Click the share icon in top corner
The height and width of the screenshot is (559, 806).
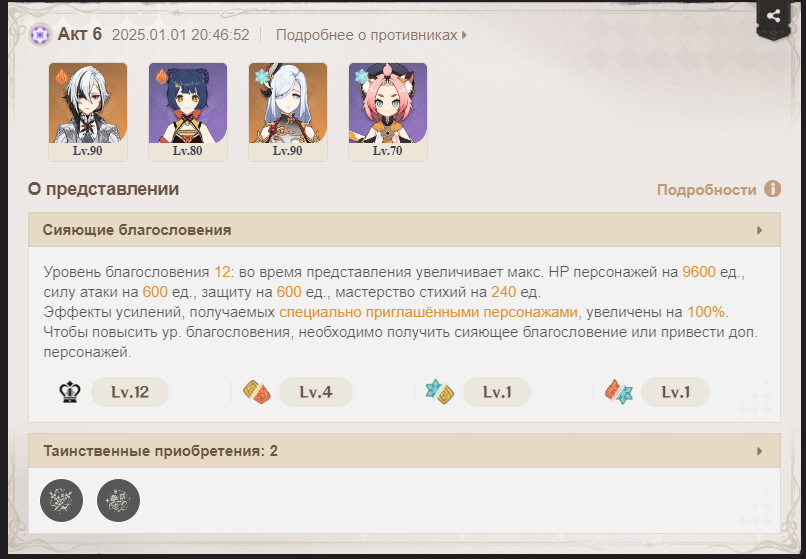click(773, 16)
